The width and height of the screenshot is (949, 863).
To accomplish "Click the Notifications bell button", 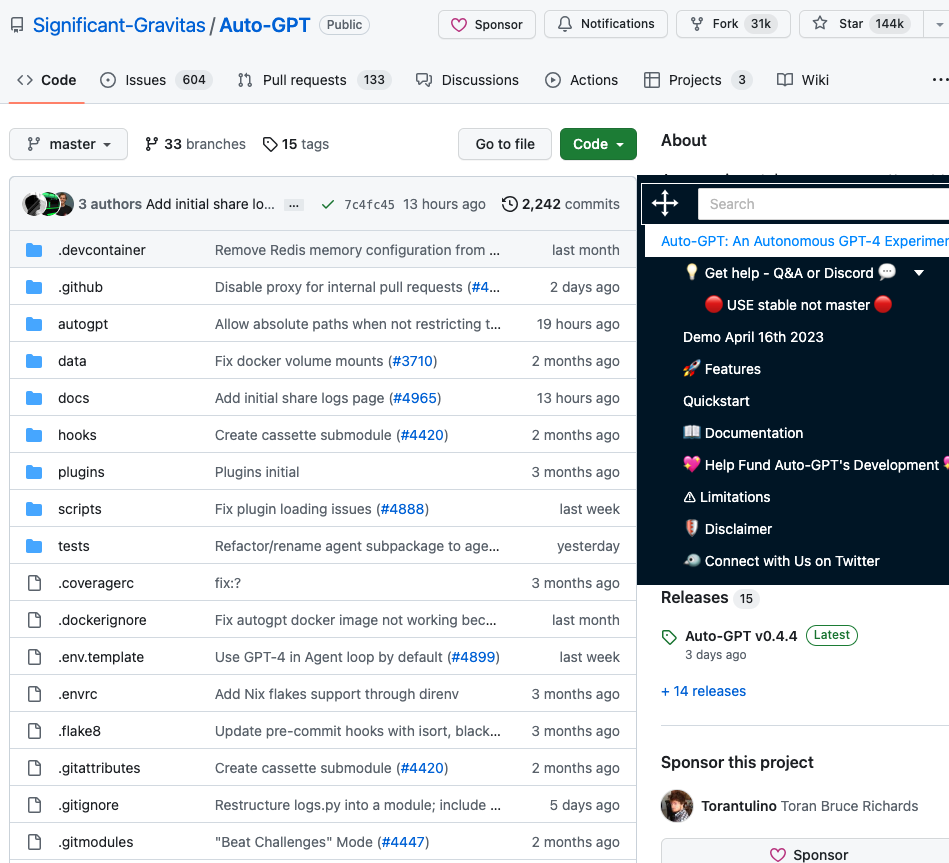I will (x=605, y=24).
